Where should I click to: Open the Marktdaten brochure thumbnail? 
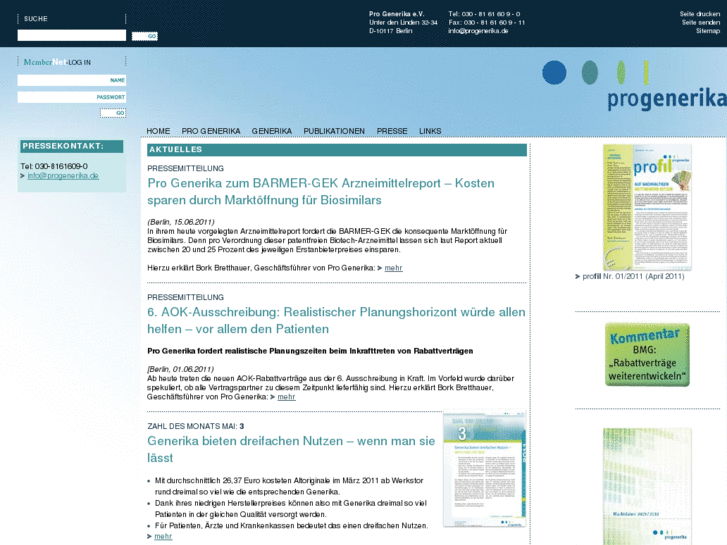pos(647,486)
